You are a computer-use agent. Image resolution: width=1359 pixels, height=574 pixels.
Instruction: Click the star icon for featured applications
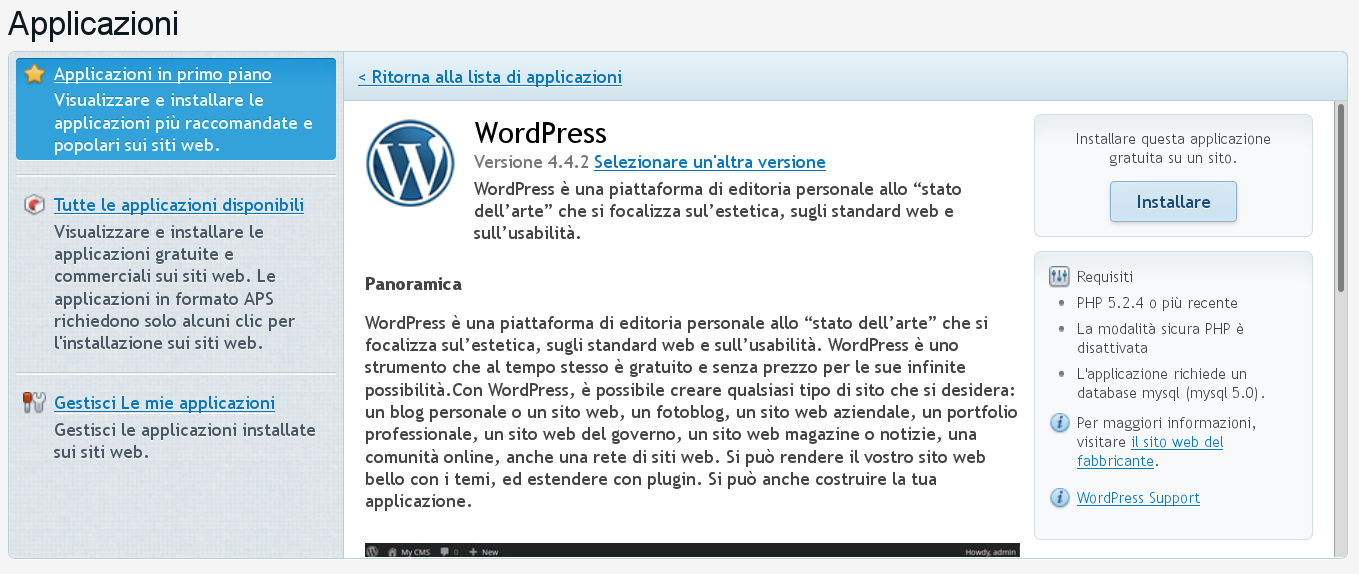[x=35, y=74]
